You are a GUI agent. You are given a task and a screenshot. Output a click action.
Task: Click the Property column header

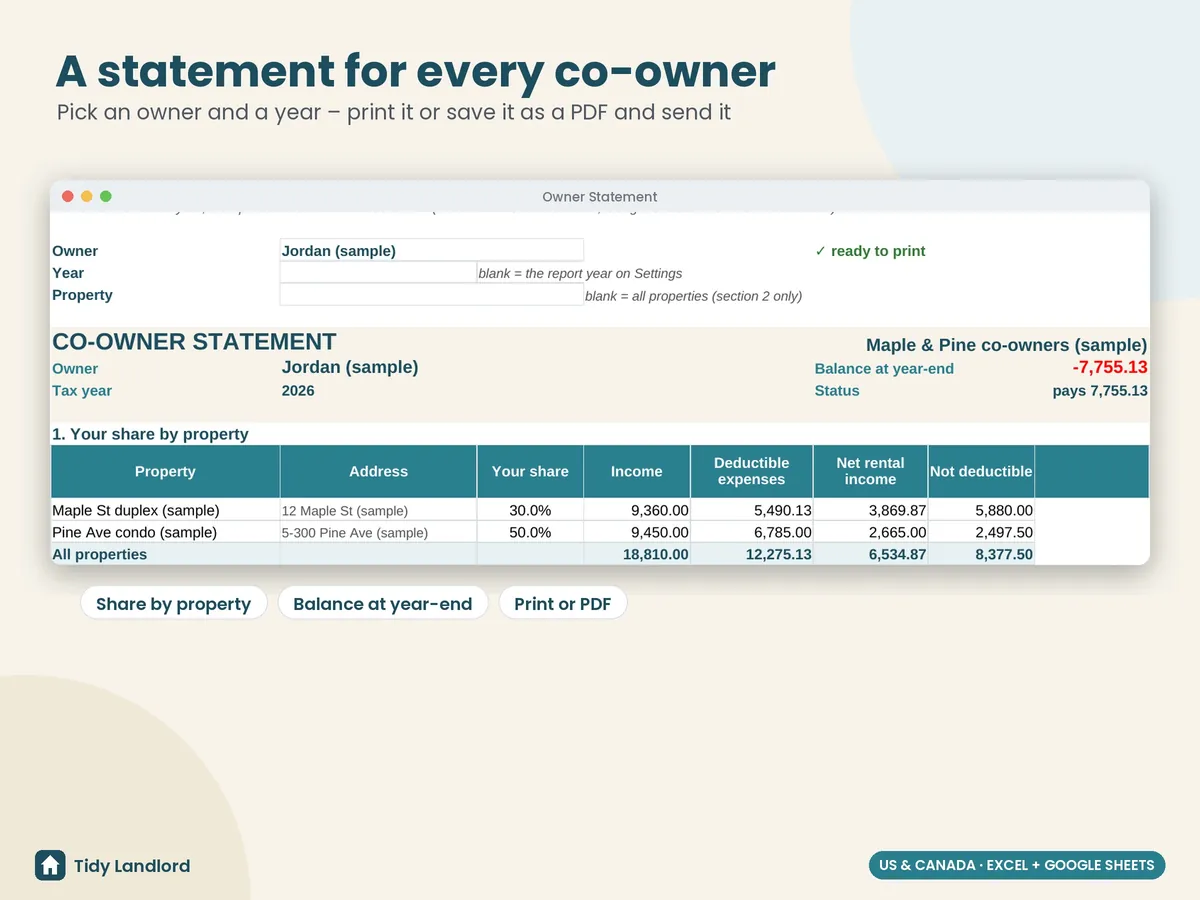(x=165, y=471)
